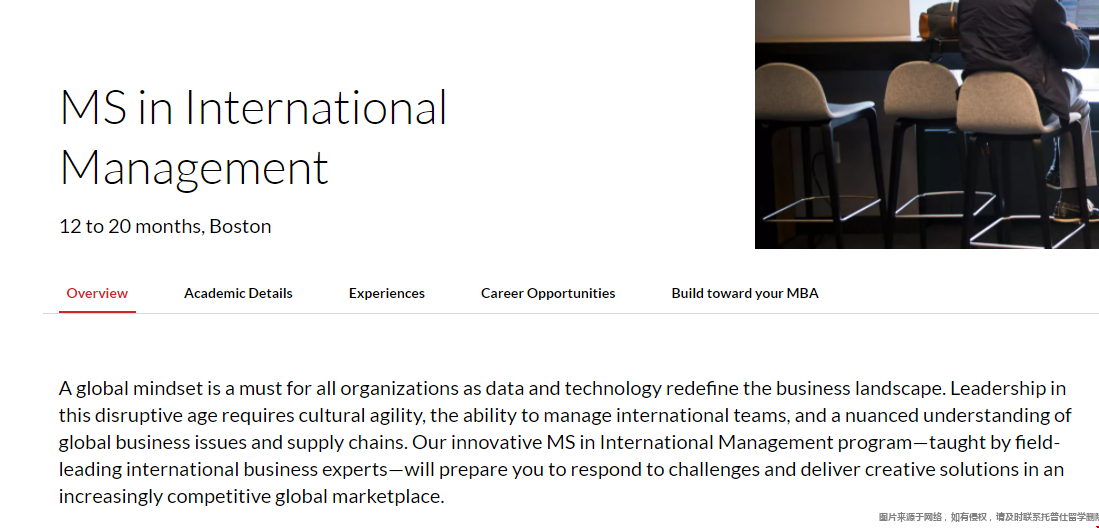The image size is (1099, 528).
Task: Click the 12 to 20 months, Boston subtitle
Action: (165, 226)
